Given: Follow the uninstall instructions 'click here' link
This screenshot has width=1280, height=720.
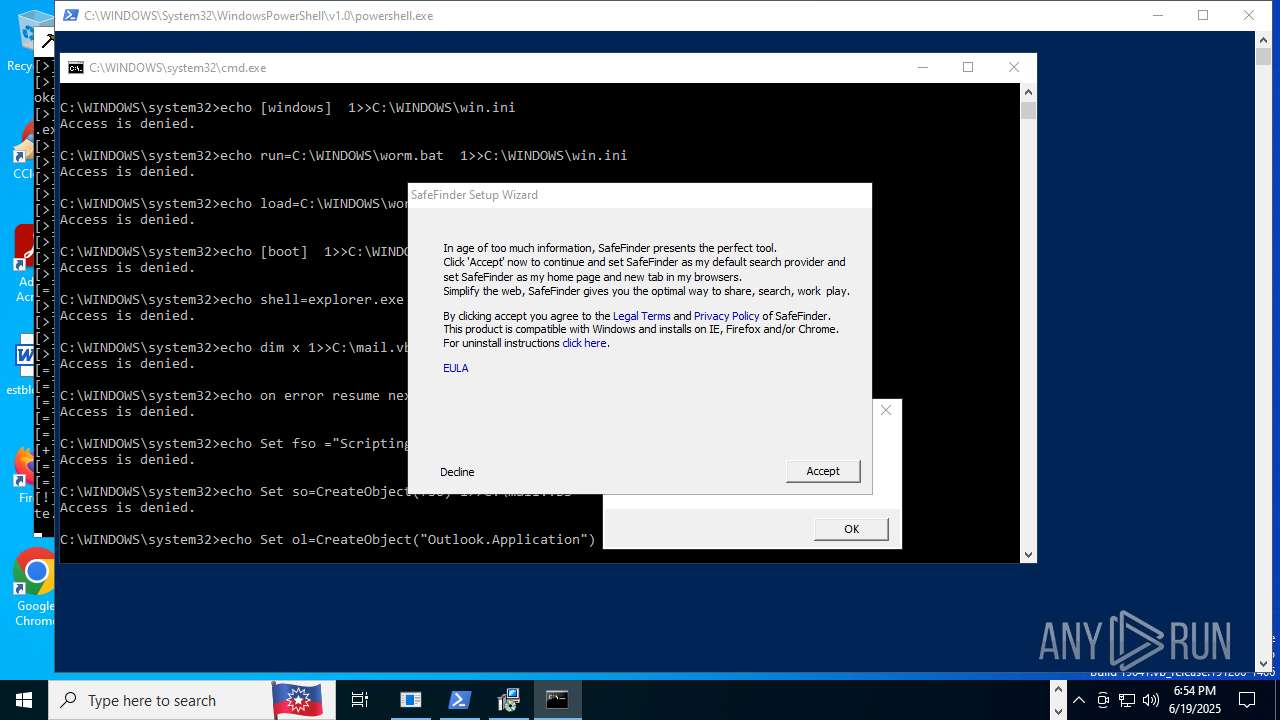Looking at the screenshot, I should (584, 343).
